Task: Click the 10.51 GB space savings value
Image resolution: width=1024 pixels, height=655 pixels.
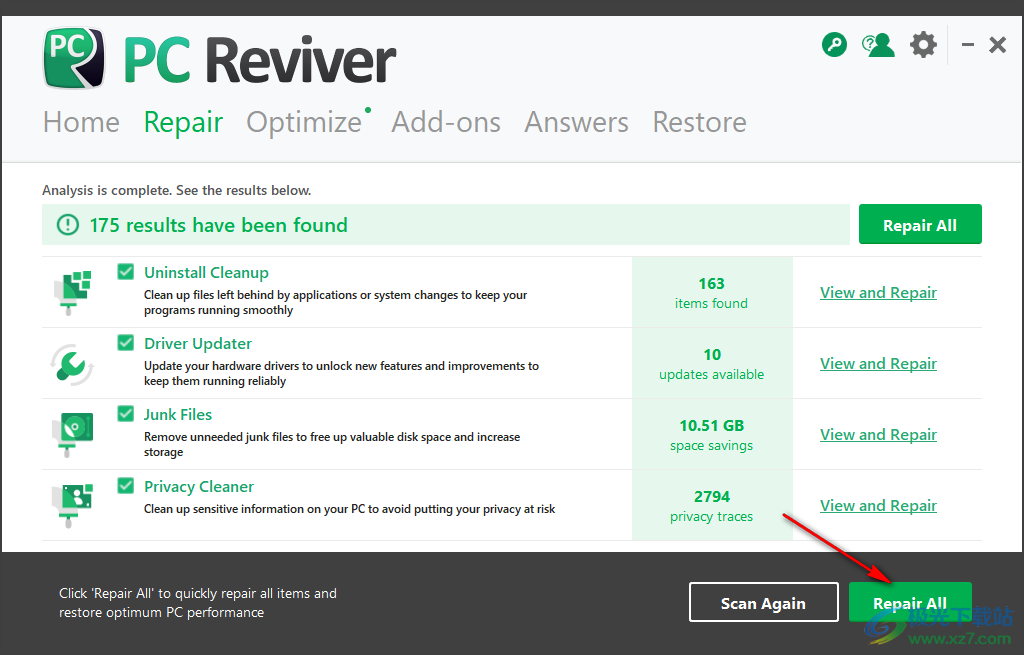Action: 711,435
